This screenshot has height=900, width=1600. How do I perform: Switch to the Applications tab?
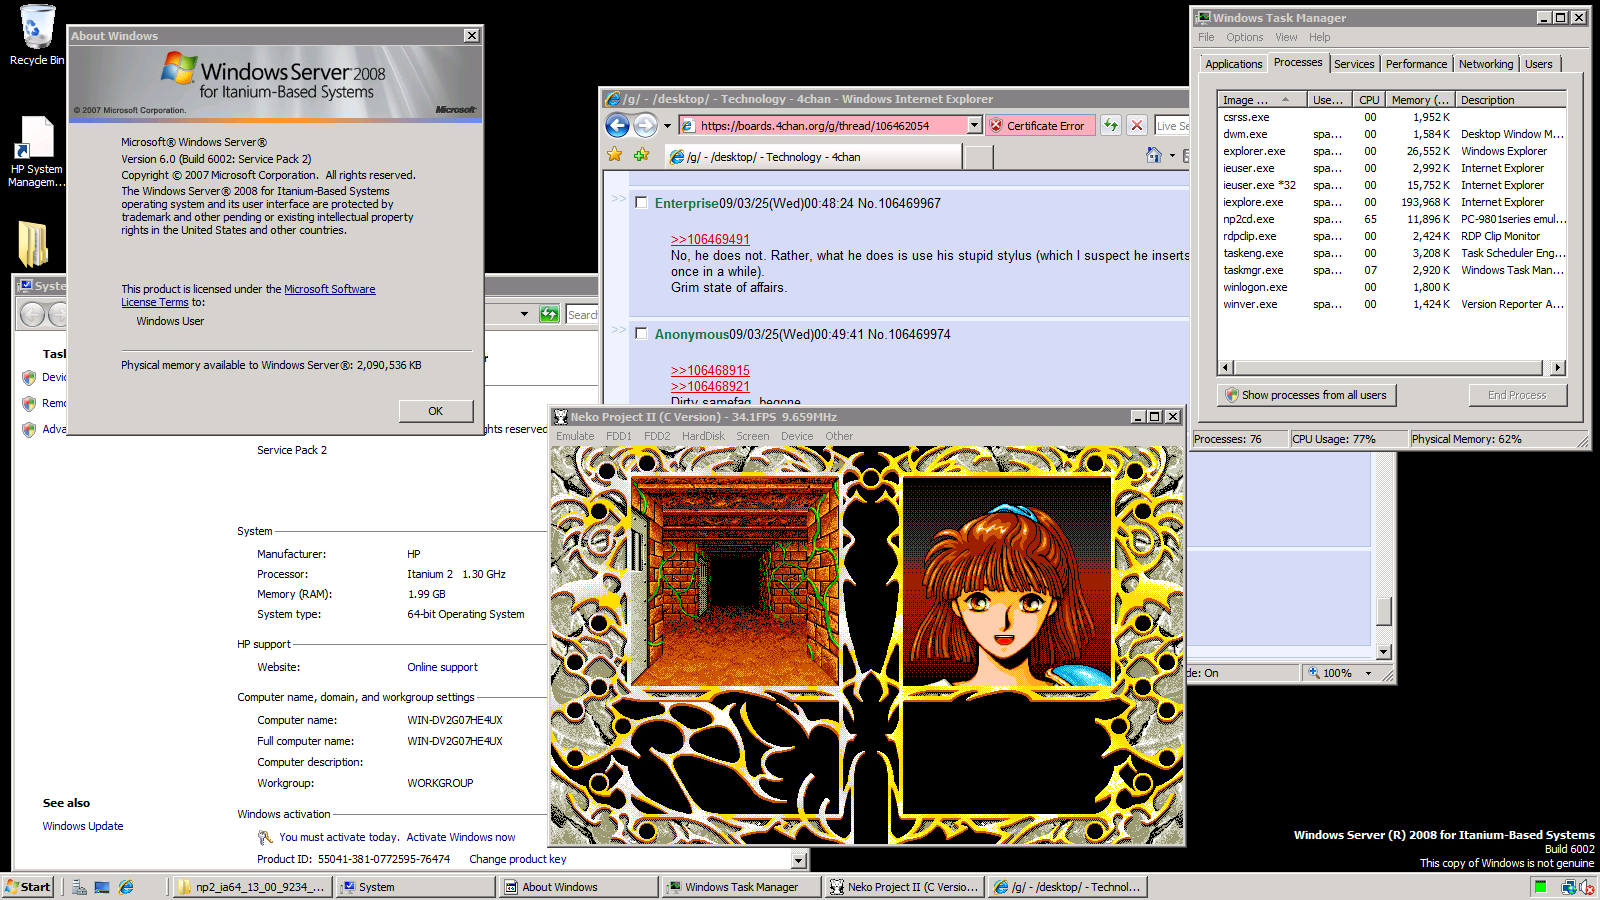[1233, 64]
